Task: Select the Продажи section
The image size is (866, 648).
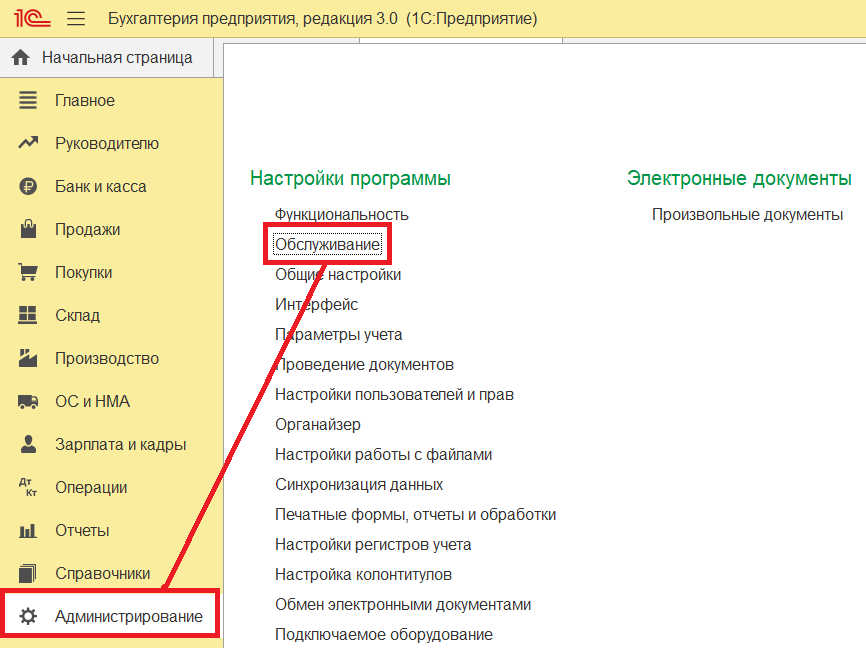Action: click(87, 229)
